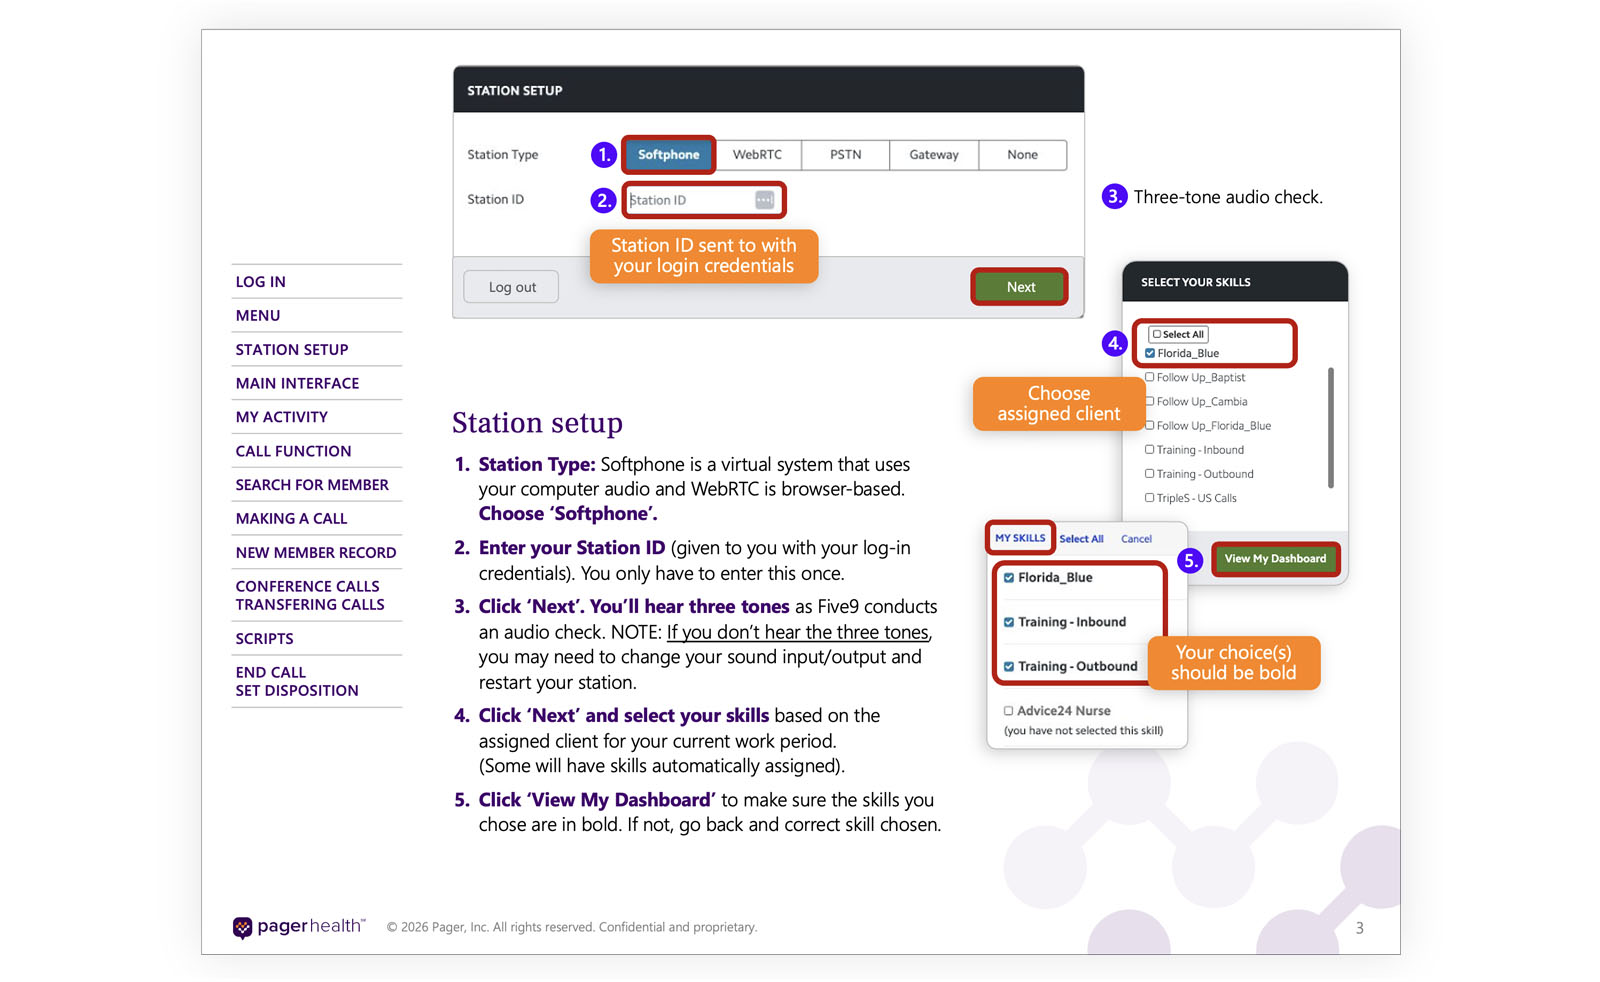Uncheck Florida_Blue in the My Skills panel
1600x982 pixels.
pyautogui.click(x=1009, y=578)
